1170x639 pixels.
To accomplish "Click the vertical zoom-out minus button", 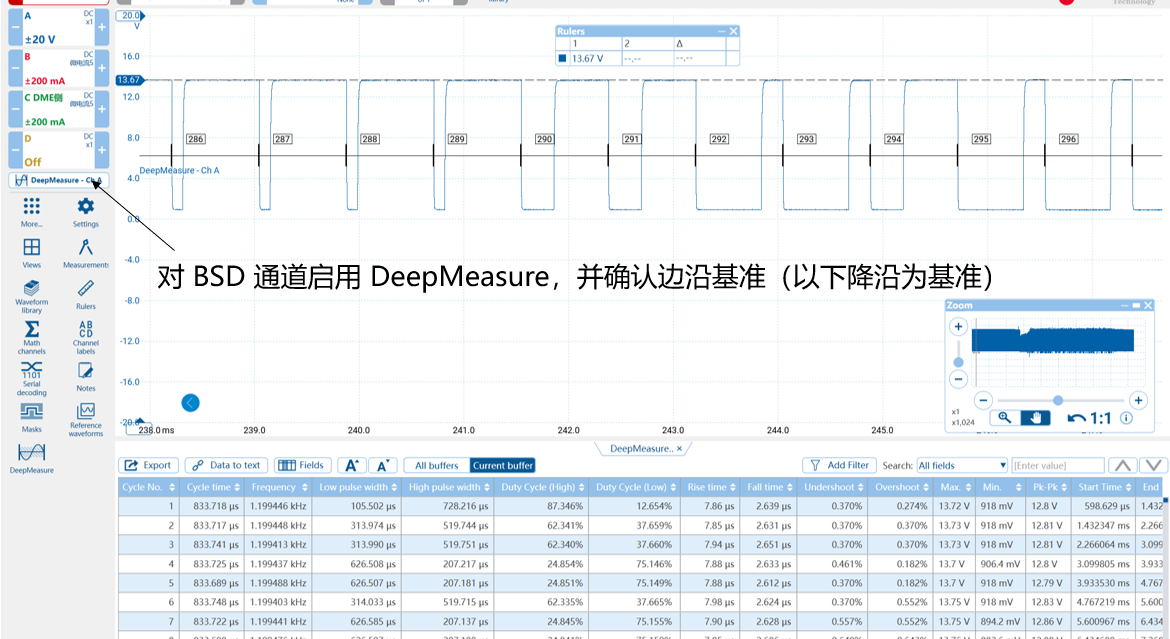I will coord(958,379).
